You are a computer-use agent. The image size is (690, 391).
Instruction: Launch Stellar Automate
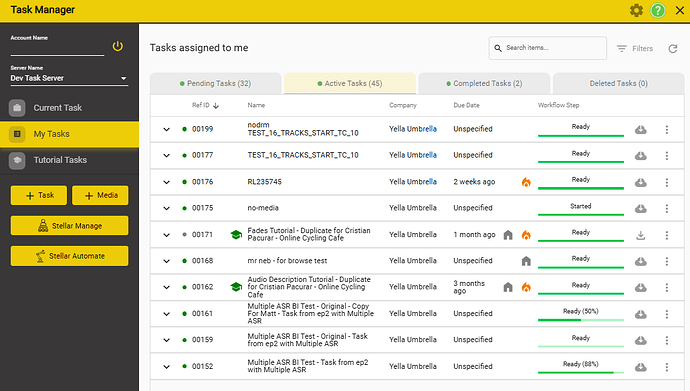click(70, 256)
